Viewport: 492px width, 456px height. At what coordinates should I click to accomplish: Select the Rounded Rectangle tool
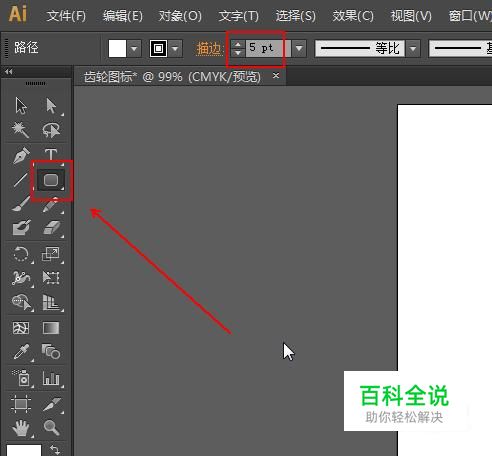pos(51,180)
